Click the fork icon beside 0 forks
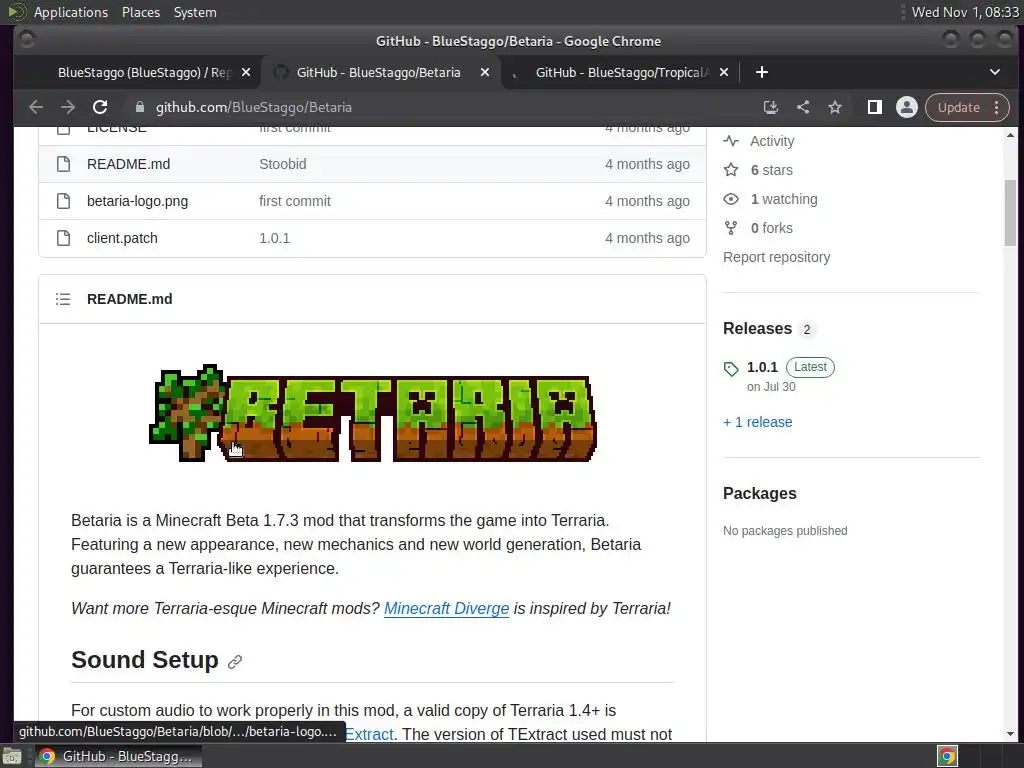The image size is (1024, 768). pyautogui.click(x=731, y=228)
